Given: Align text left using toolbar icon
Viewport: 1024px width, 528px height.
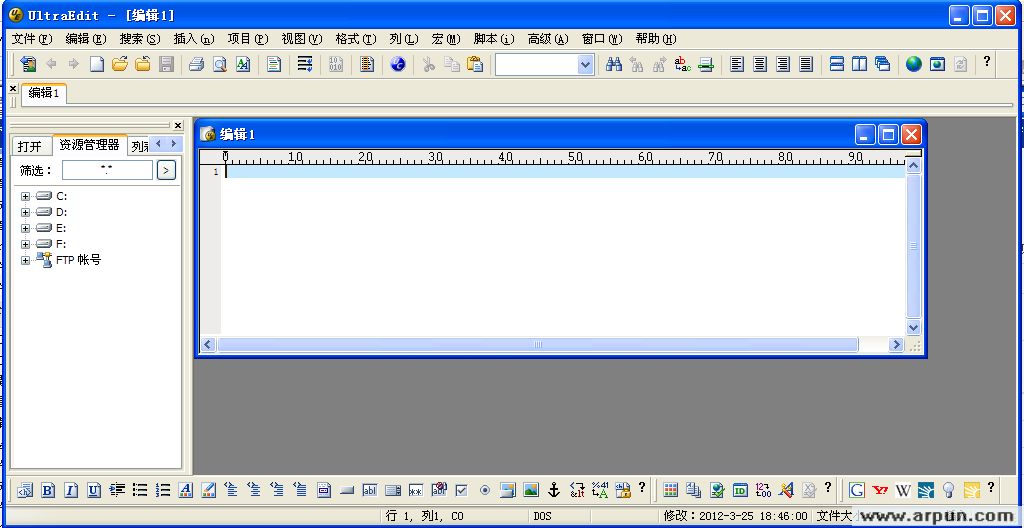Looking at the screenshot, I should [x=737, y=64].
